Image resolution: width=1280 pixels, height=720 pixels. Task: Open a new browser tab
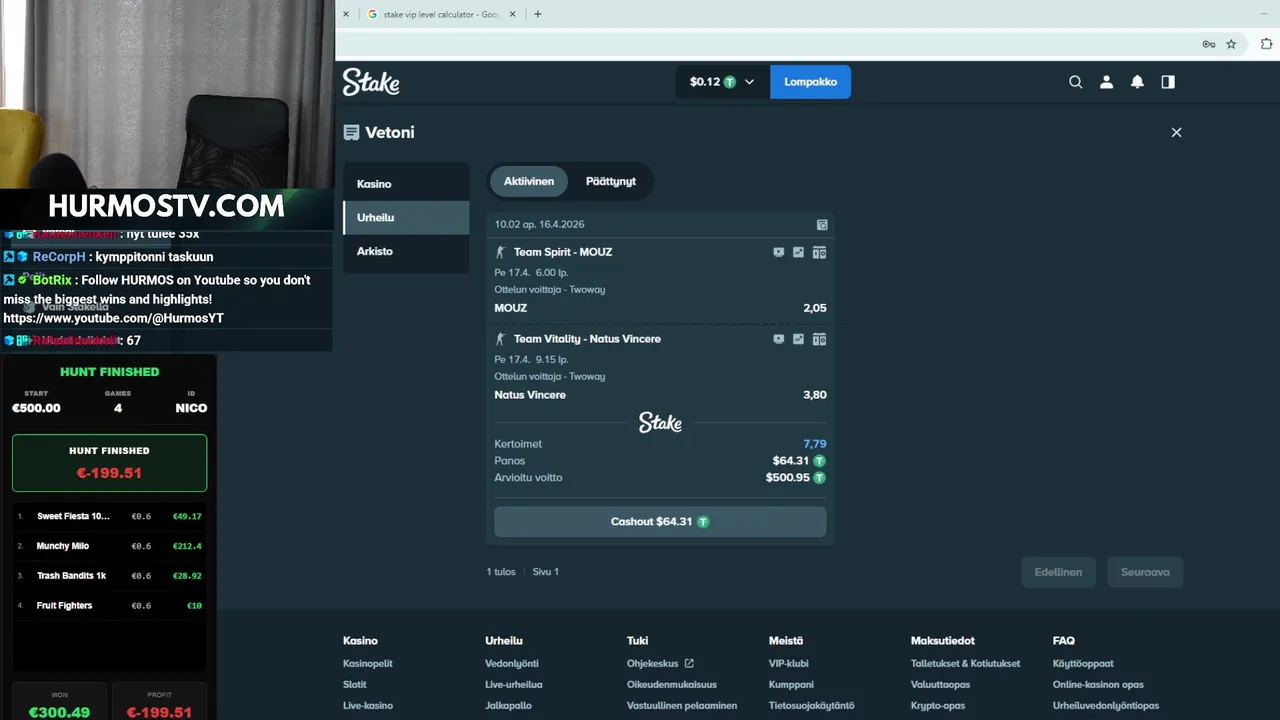(x=537, y=14)
